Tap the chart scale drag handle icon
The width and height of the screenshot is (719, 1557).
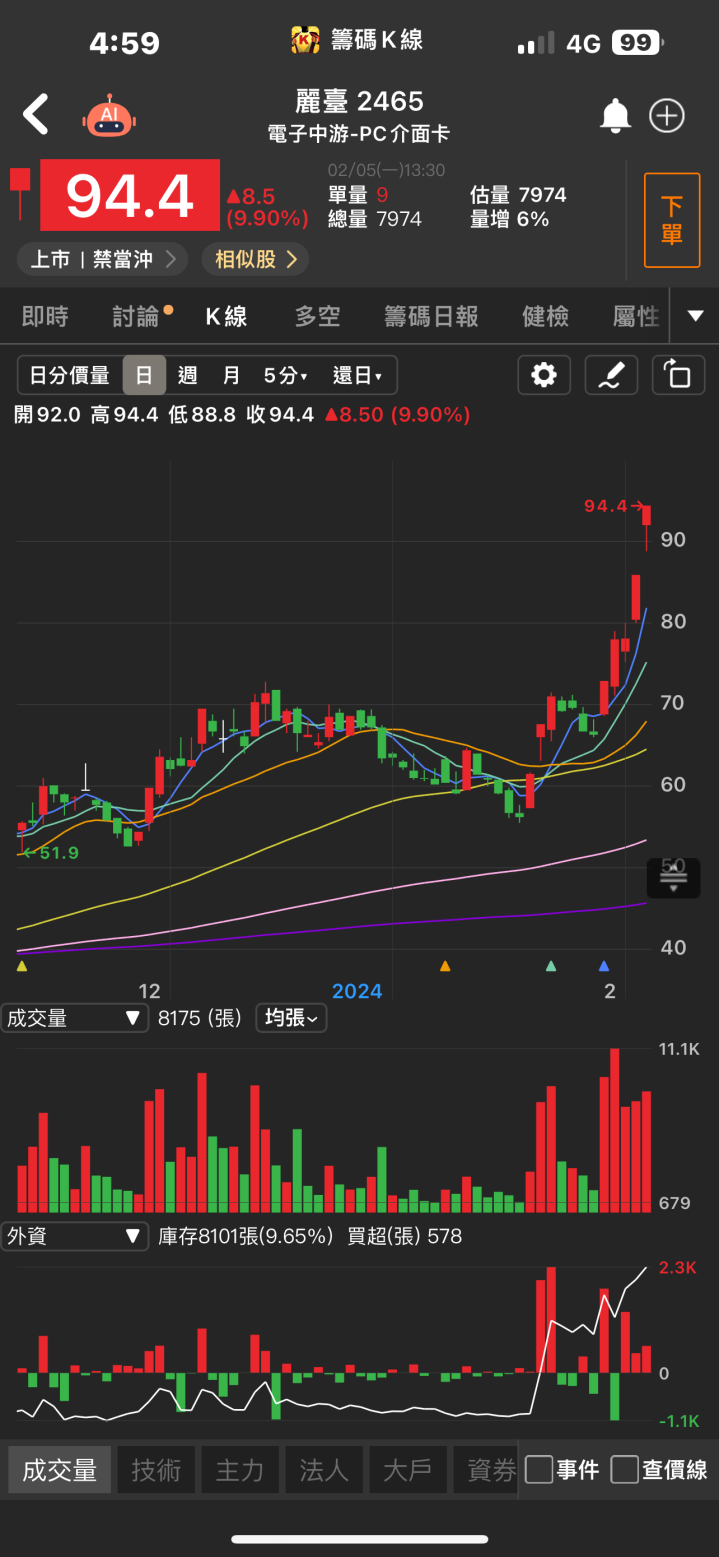coord(673,878)
